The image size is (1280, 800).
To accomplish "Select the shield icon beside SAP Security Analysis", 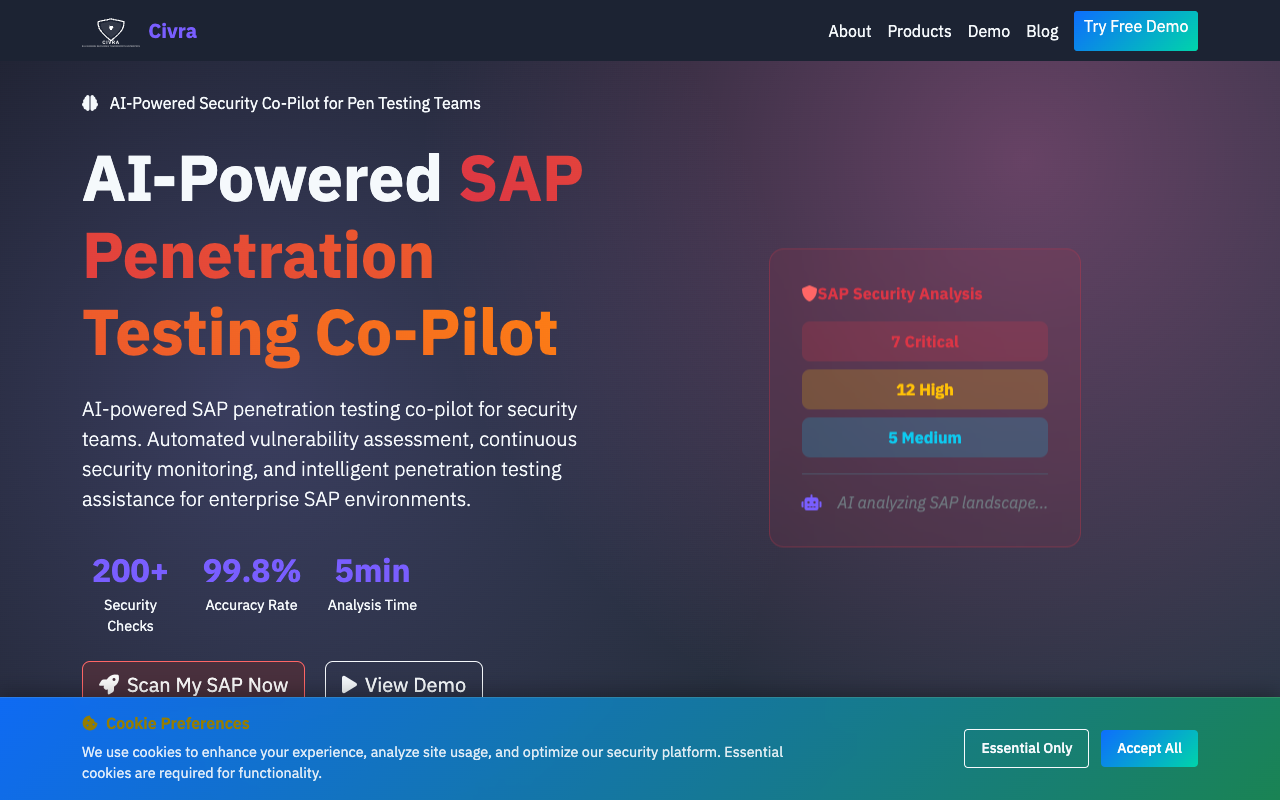I will pyautogui.click(x=810, y=293).
